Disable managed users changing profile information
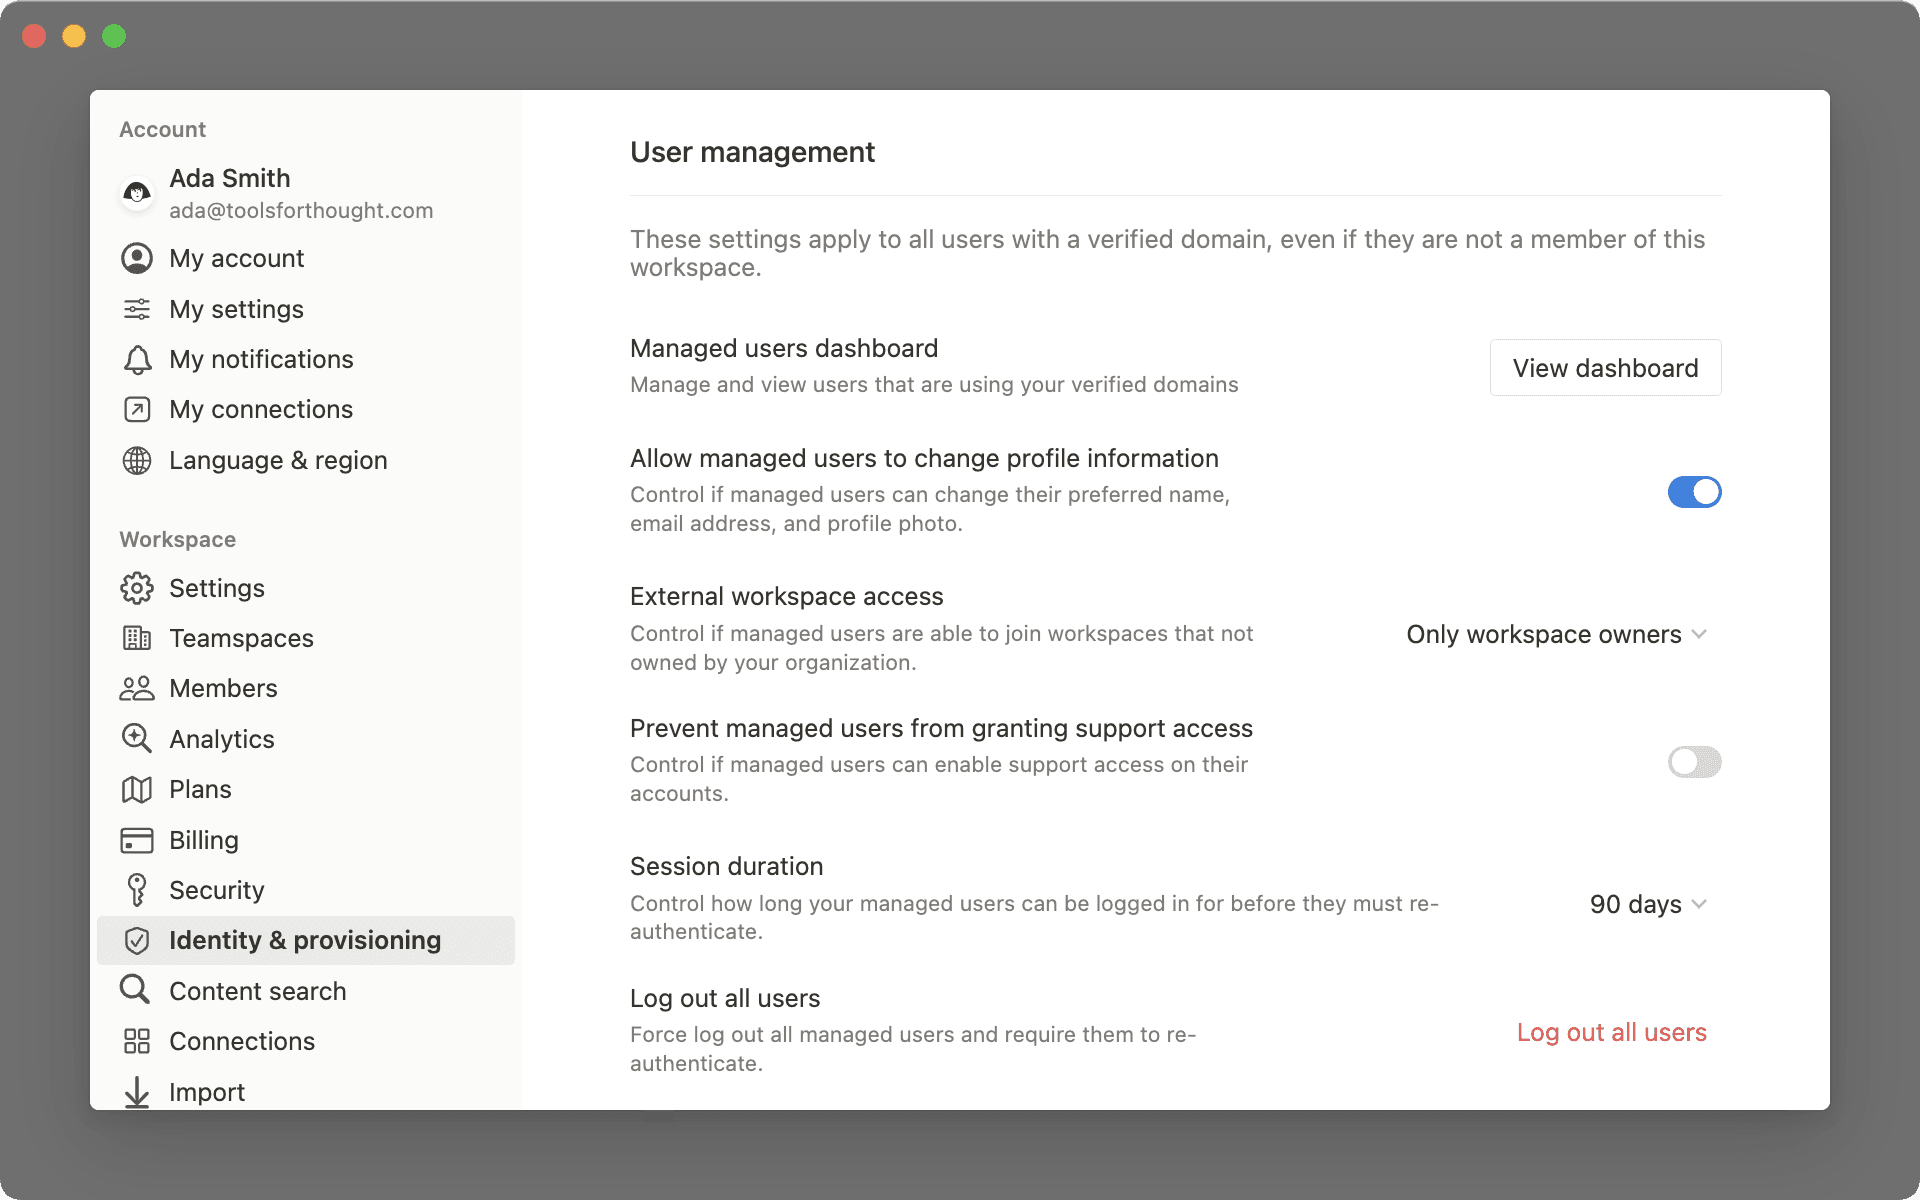 click(x=1694, y=491)
